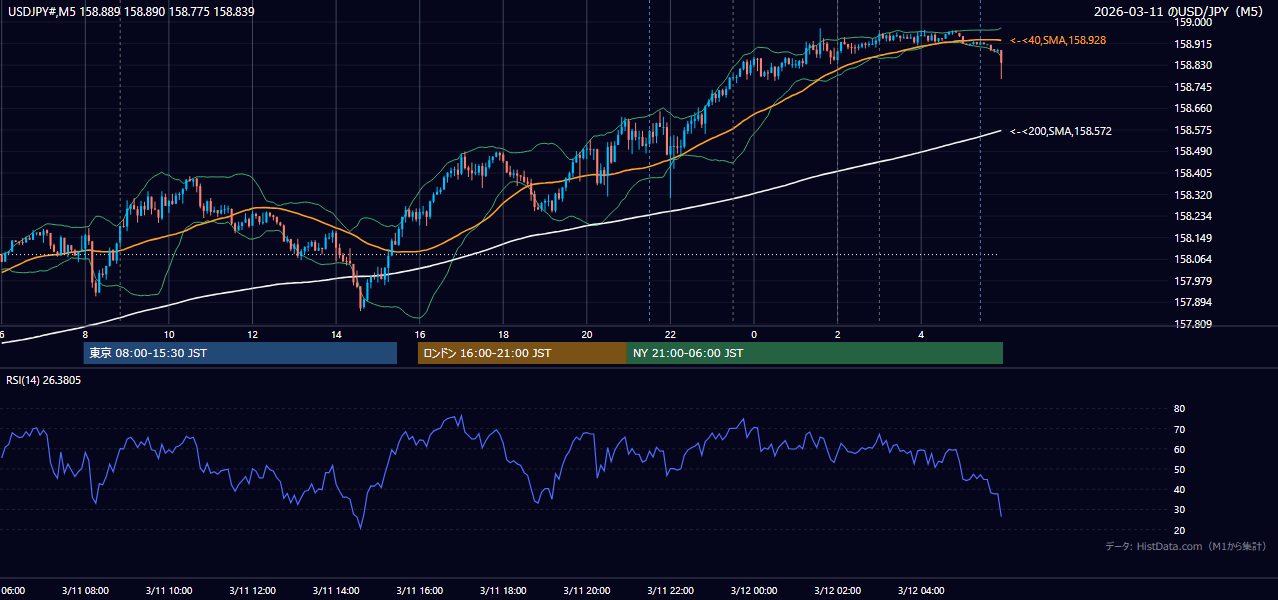Click RSI scale value 60
The image size is (1278, 600).
[x=1179, y=449]
